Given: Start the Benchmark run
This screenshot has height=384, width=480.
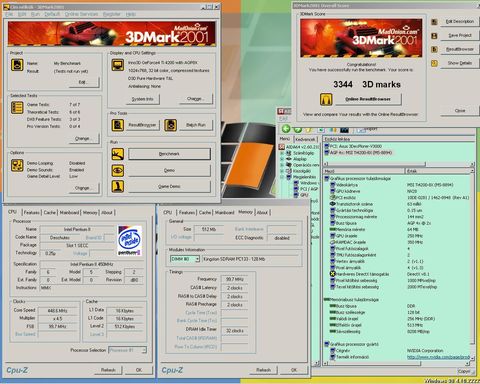Looking at the screenshot, I should click(x=169, y=154).
